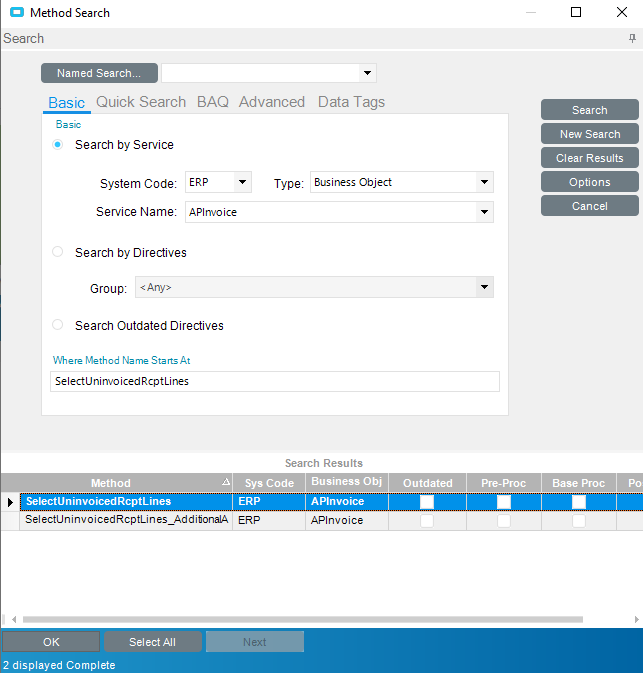Click the <Any> Group combo box
This screenshot has height=673, width=643.
pyautogui.click(x=314, y=287)
